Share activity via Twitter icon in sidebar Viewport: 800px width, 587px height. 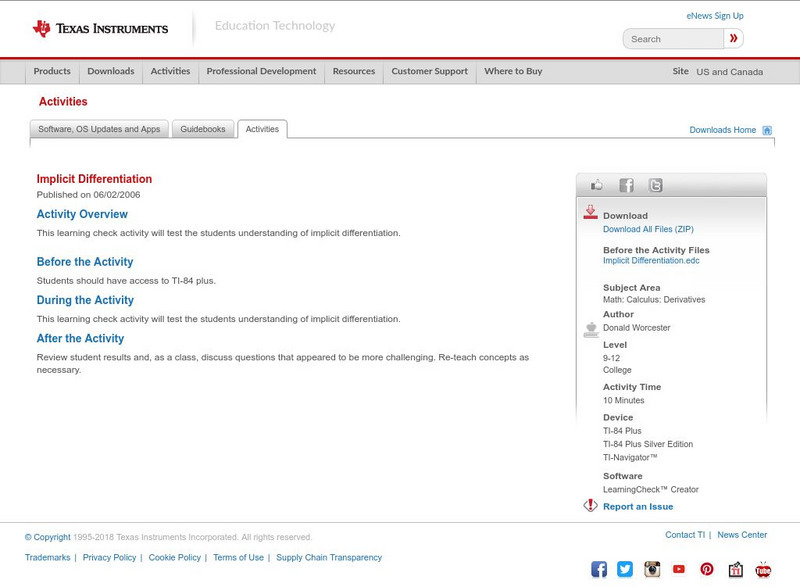tap(655, 185)
